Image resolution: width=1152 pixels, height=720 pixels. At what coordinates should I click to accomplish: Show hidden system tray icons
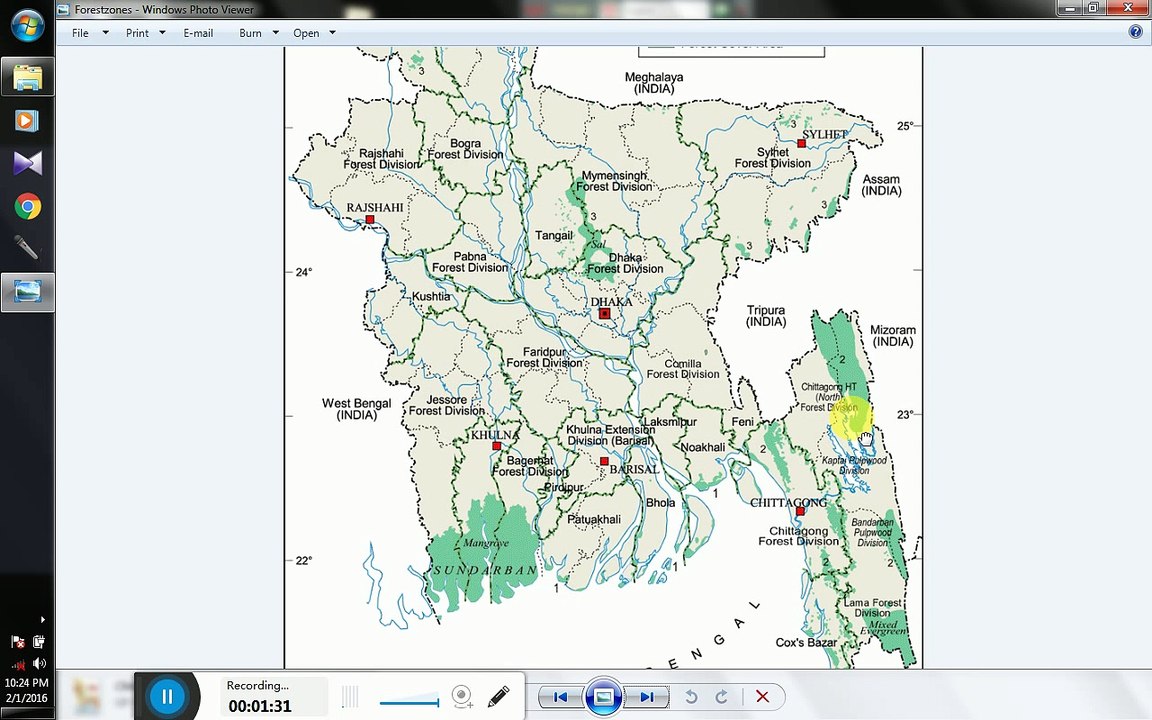(43, 619)
